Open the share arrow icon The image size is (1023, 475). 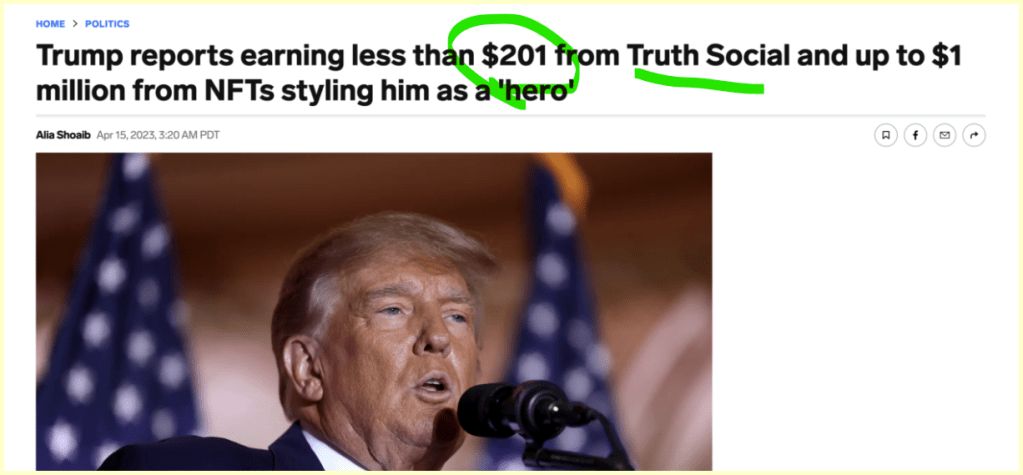point(974,135)
